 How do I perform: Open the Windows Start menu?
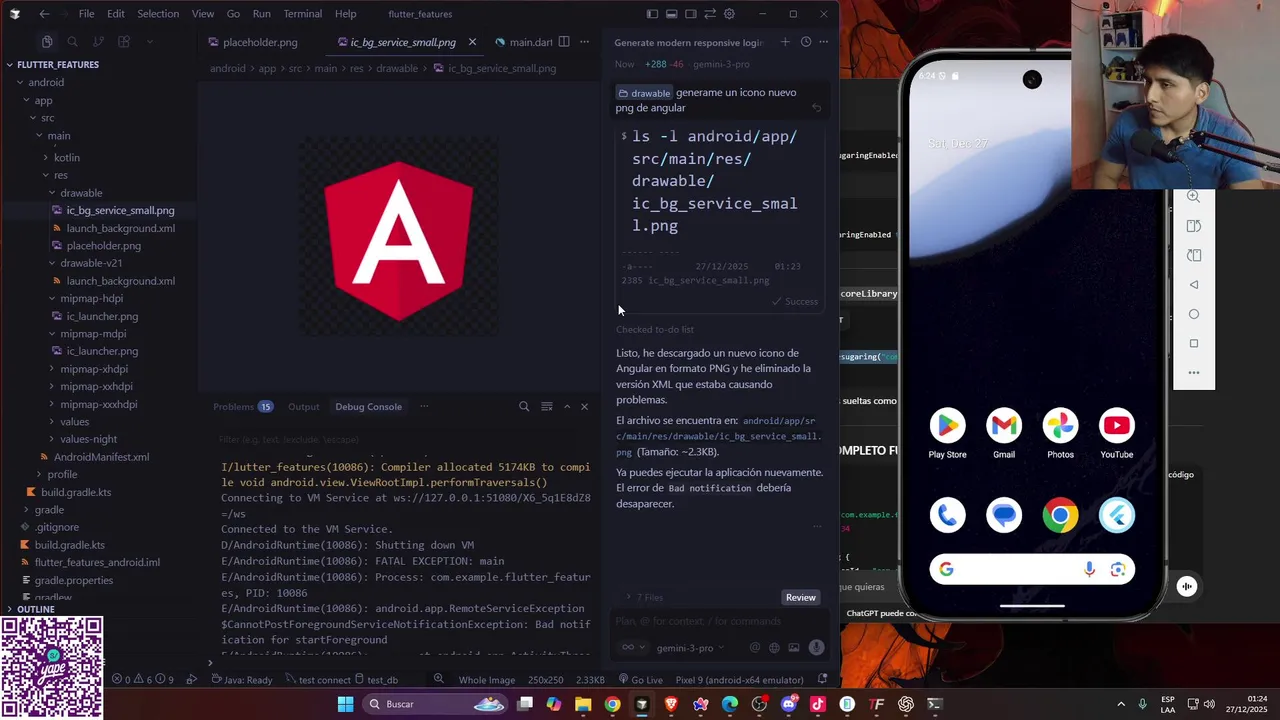(345, 704)
